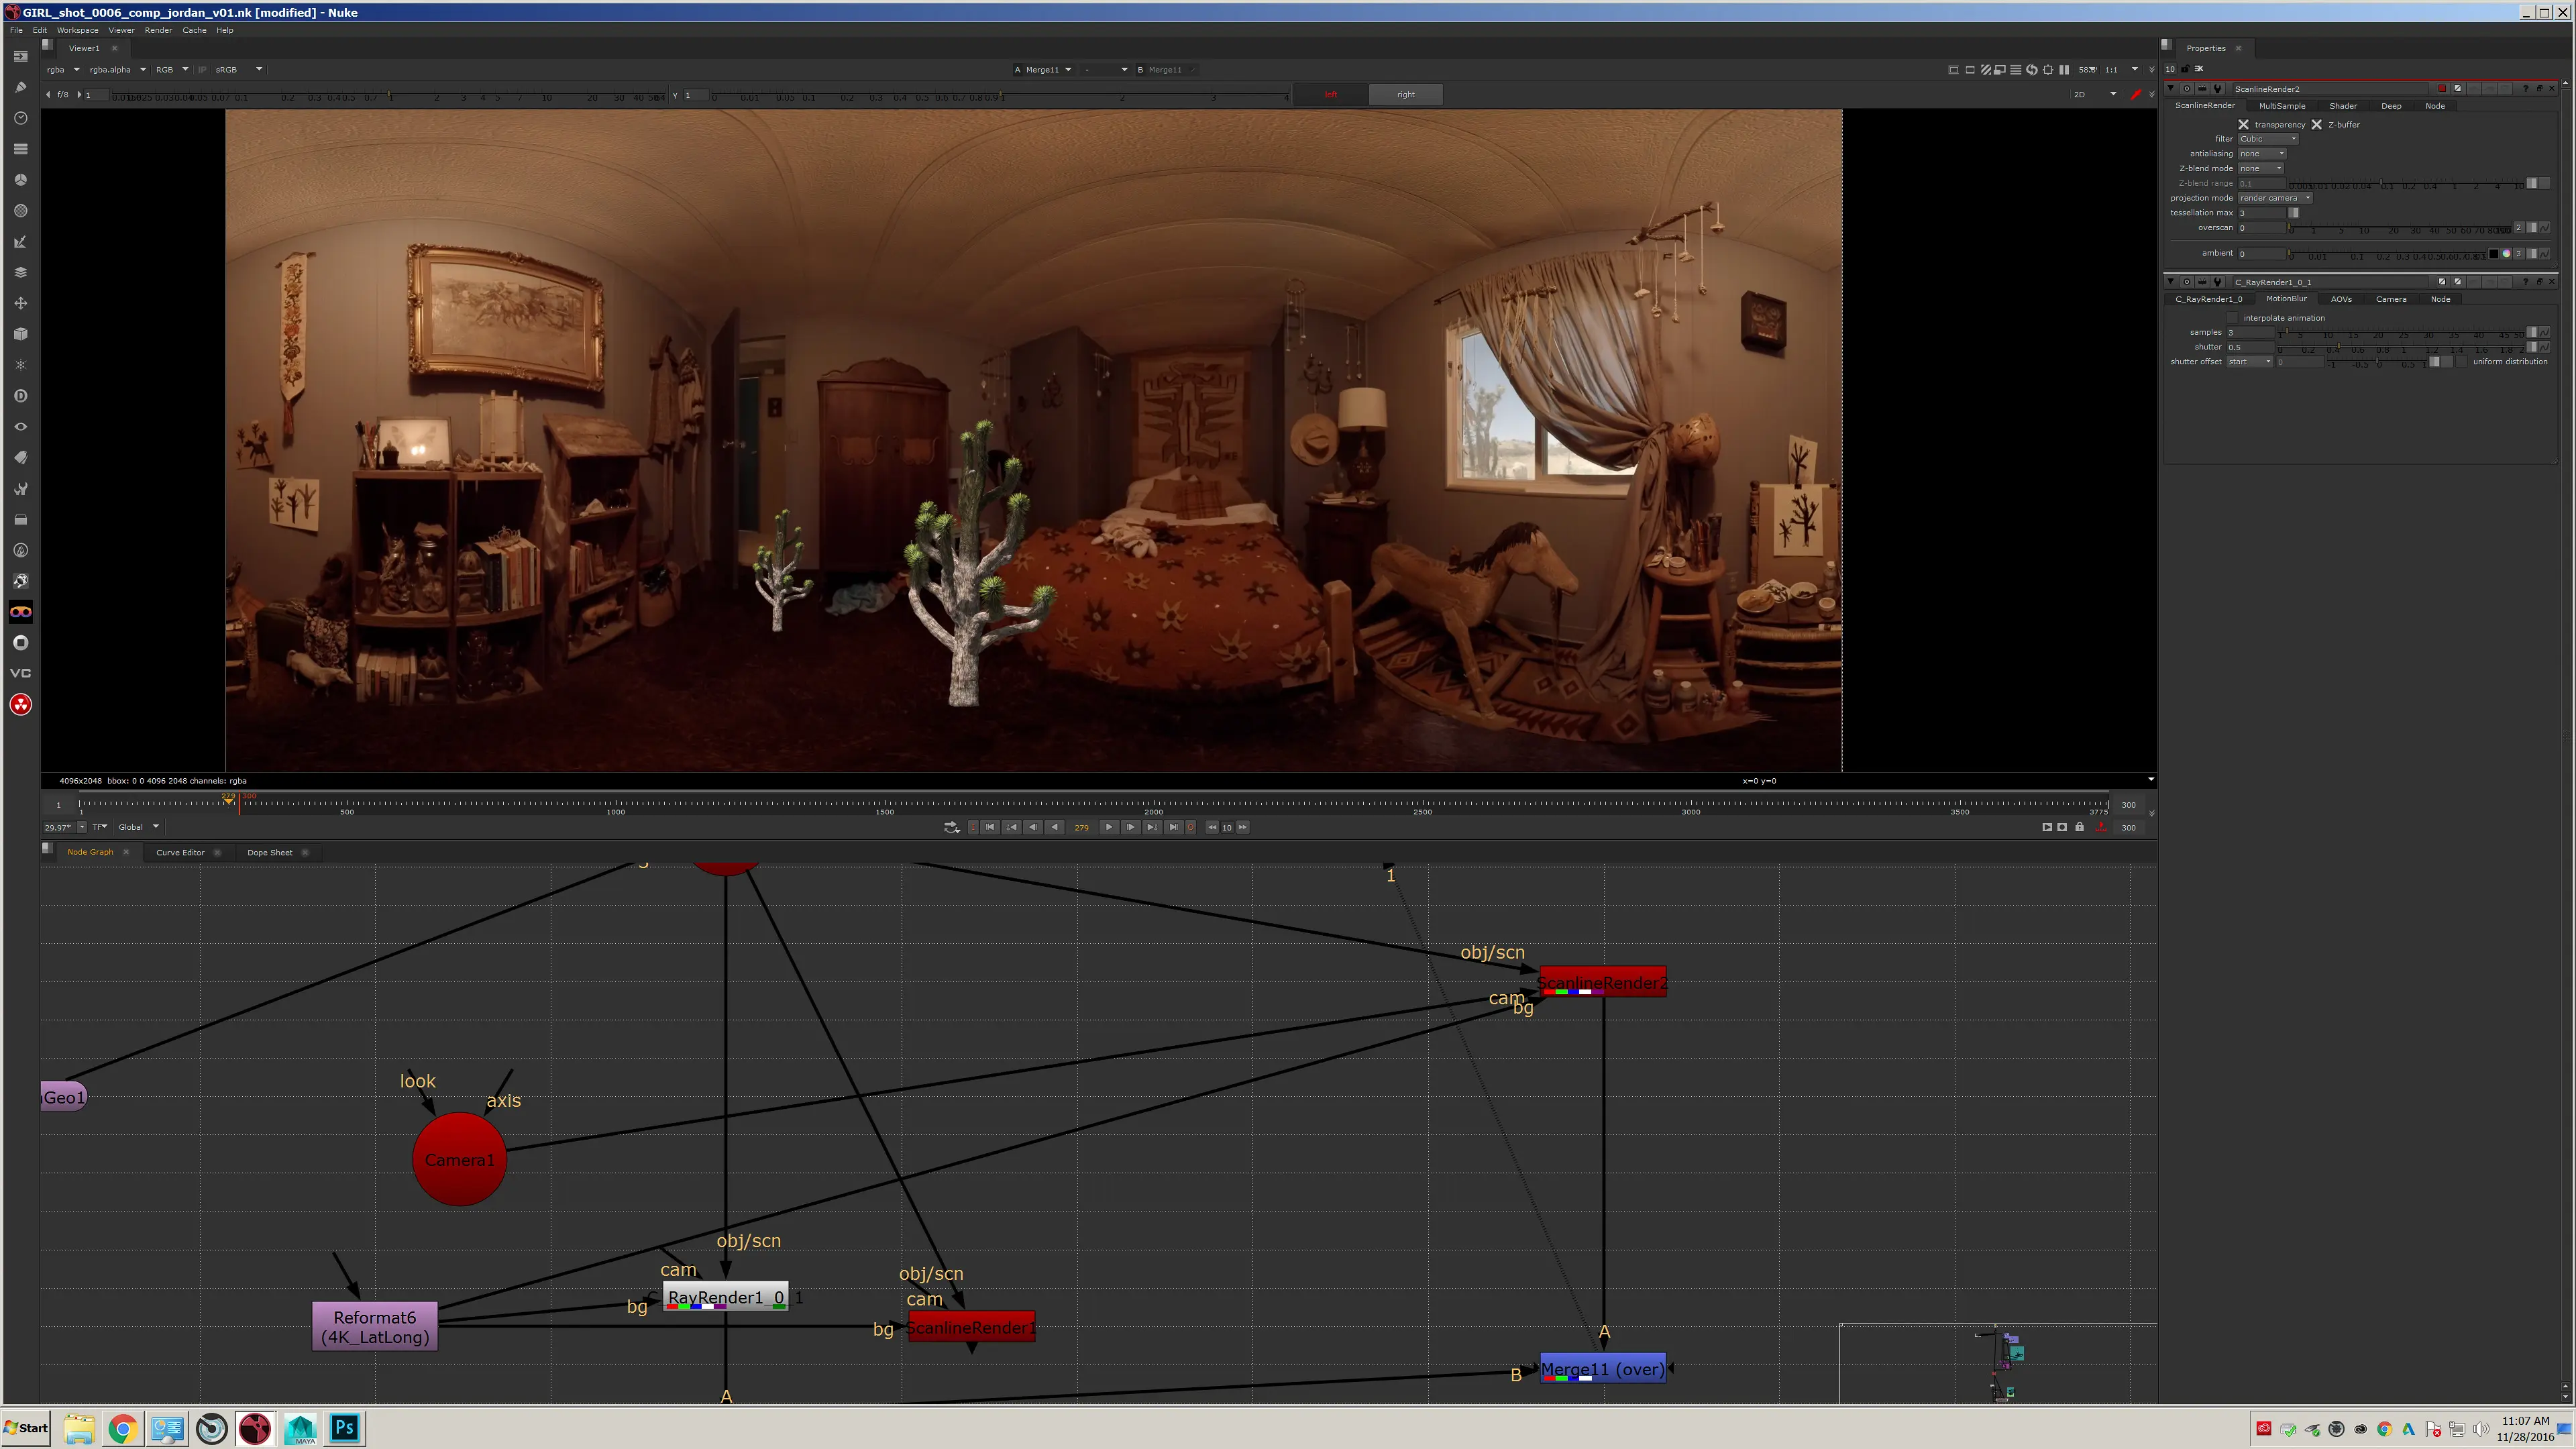This screenshot has height=1449, width=2576.
Task: Open the Transform nodes toolbar icon
Action: 20,303
